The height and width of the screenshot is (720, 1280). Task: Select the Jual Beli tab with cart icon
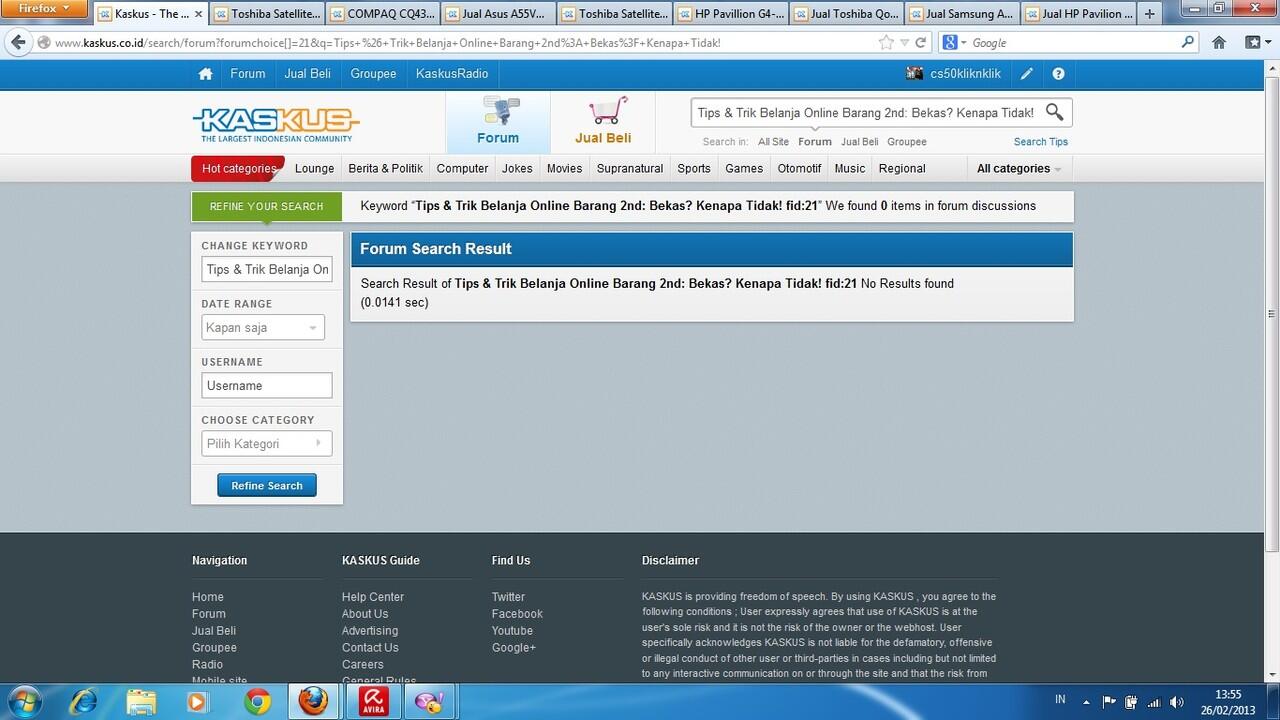point(603,122)
